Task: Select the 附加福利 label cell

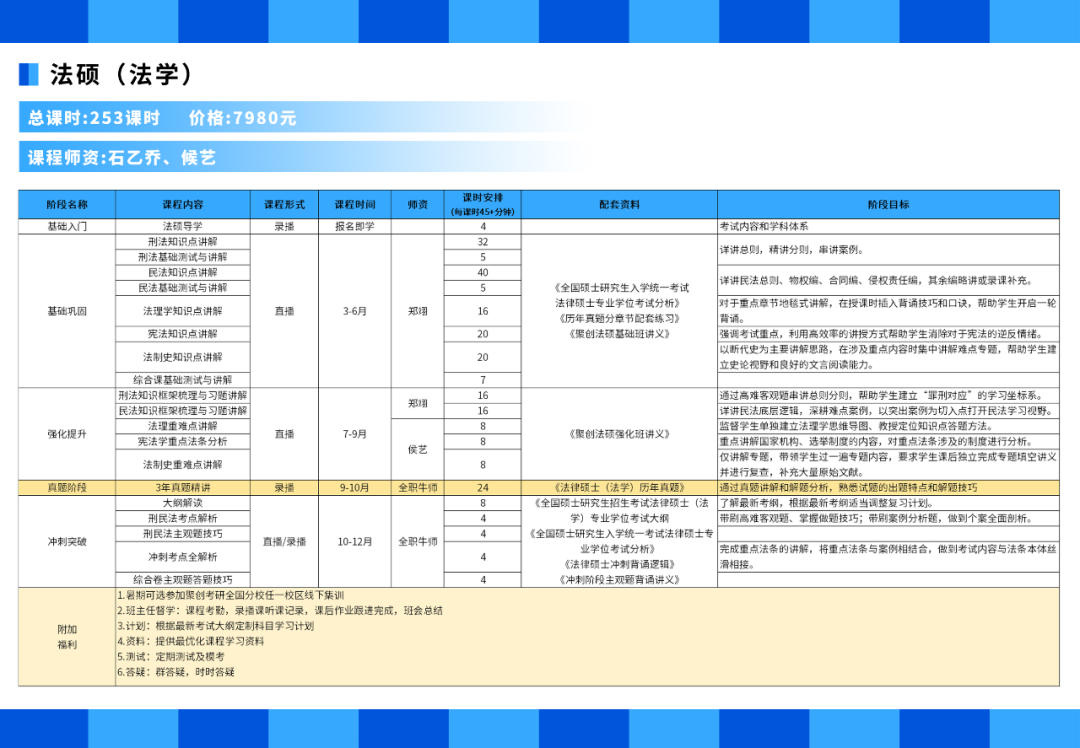Action: (x=67, y=637)
